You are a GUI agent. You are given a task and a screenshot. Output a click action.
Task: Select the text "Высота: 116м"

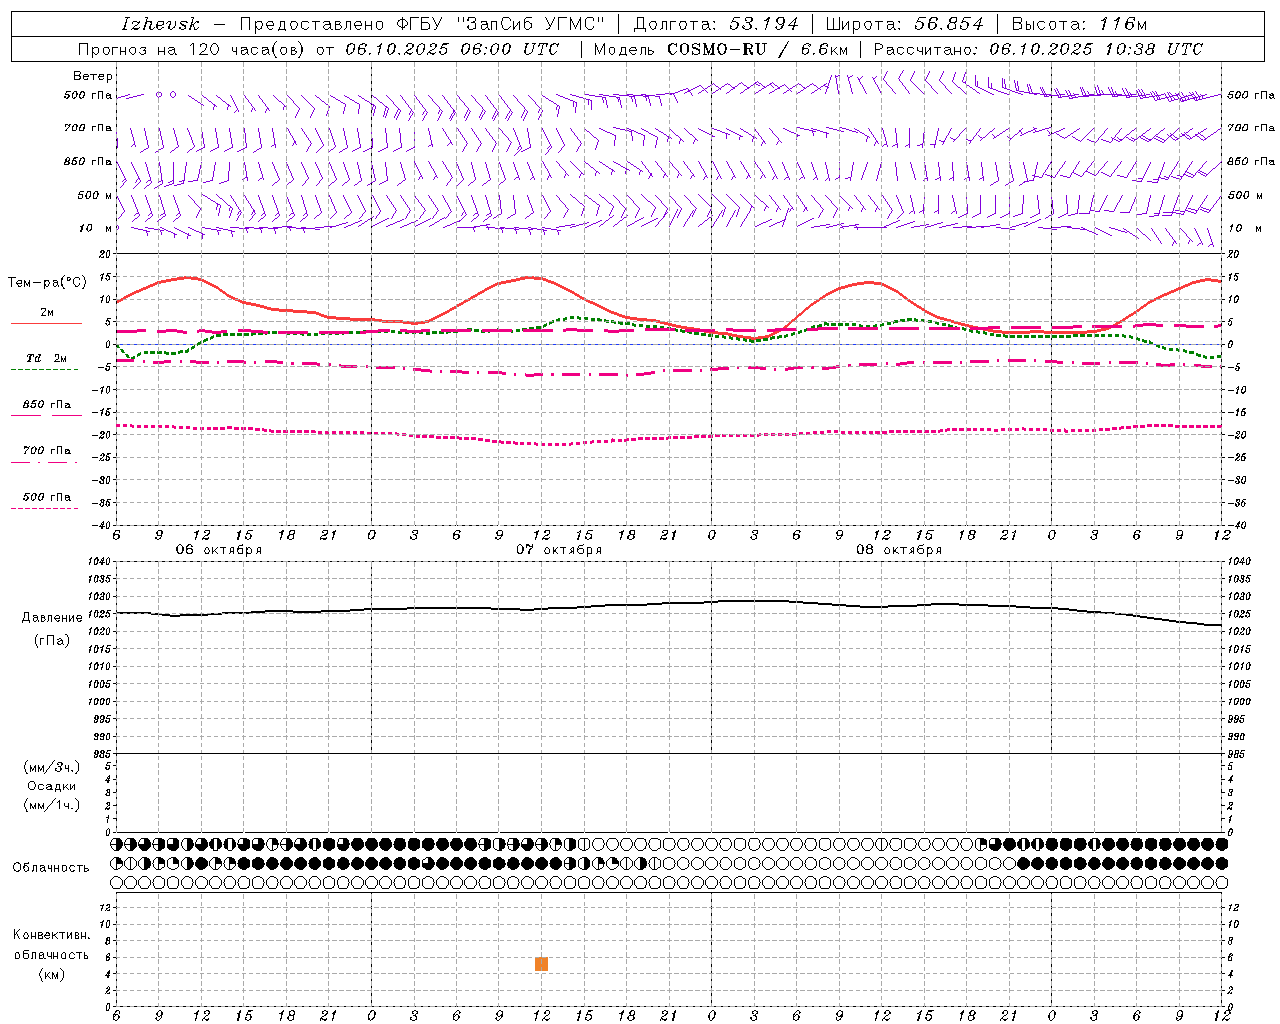(1080, 24)
